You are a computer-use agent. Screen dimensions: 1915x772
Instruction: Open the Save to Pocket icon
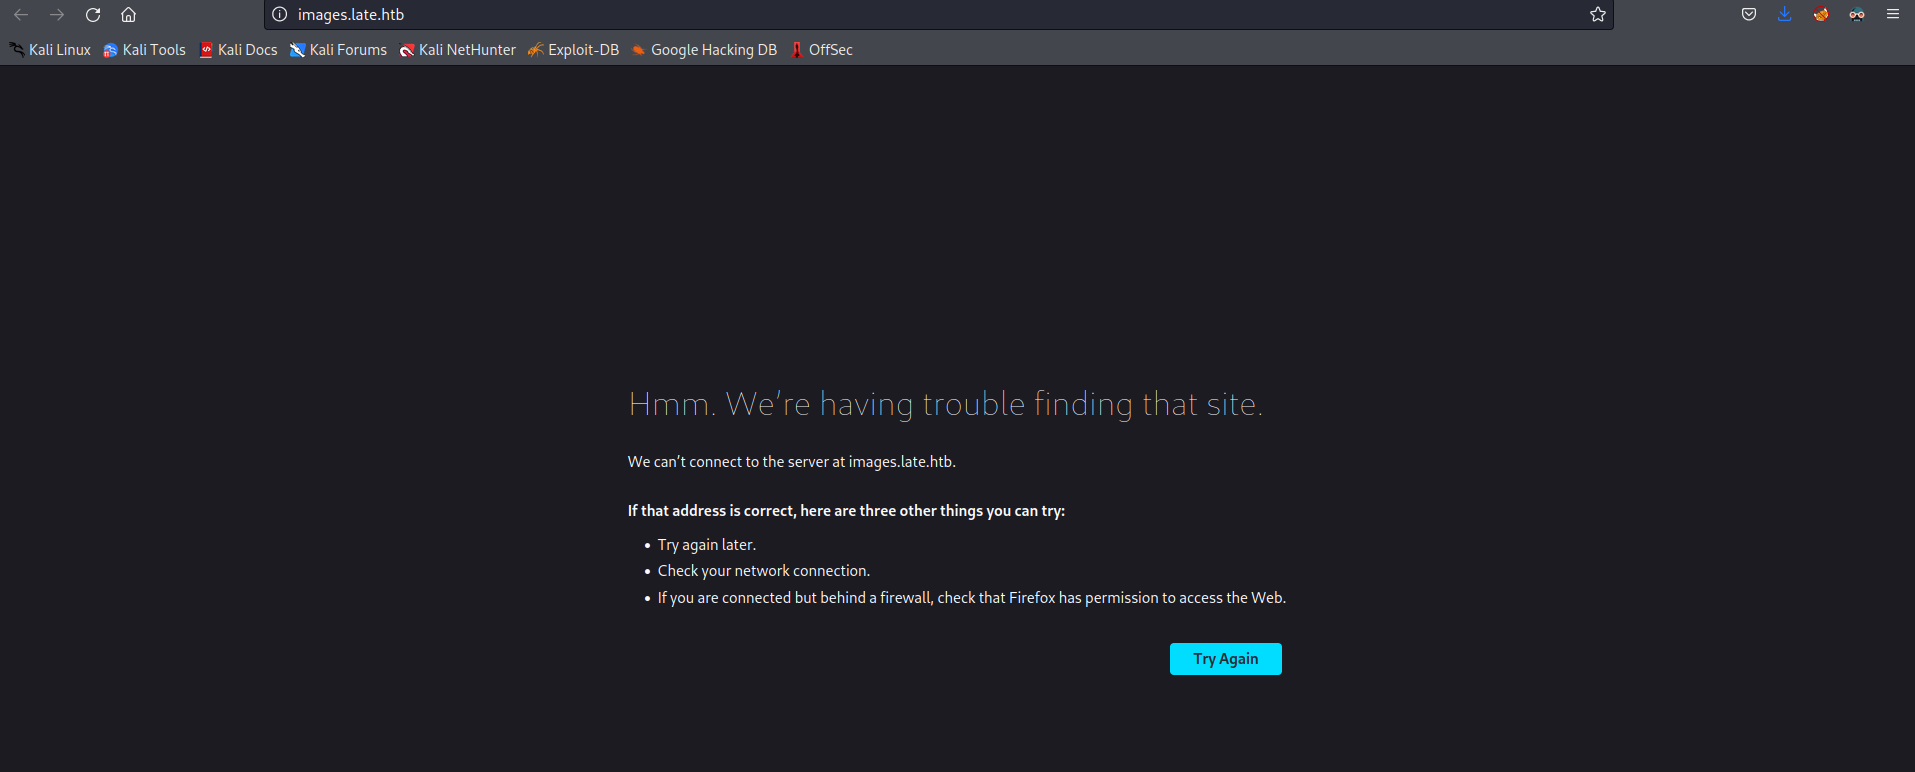1748,15
